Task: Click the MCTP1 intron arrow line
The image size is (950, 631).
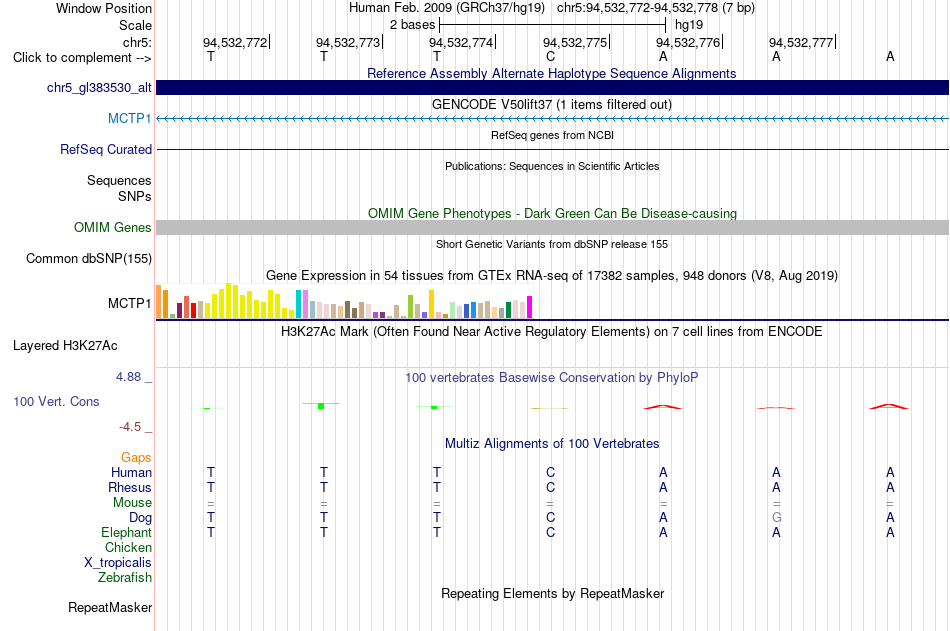Action: click(552, 118)
